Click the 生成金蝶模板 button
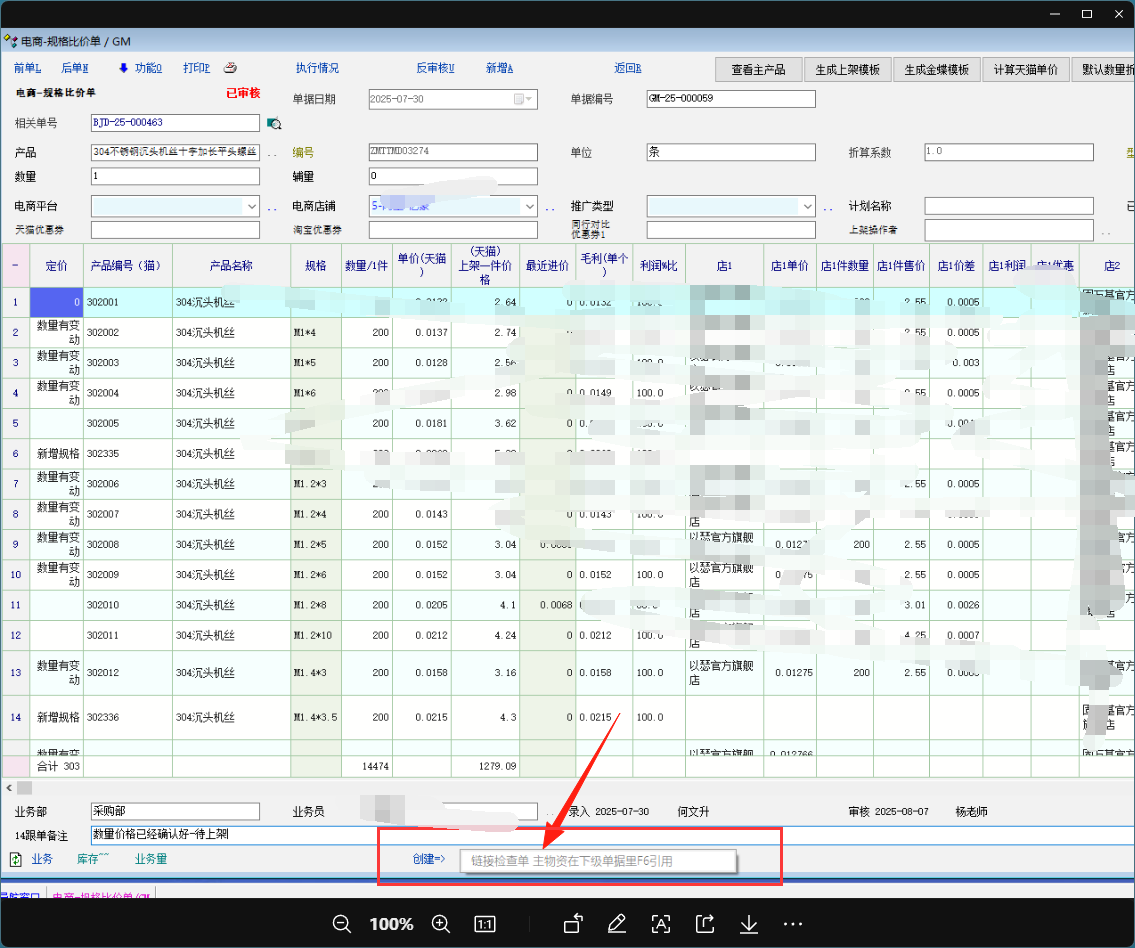 tap(936, 70)
